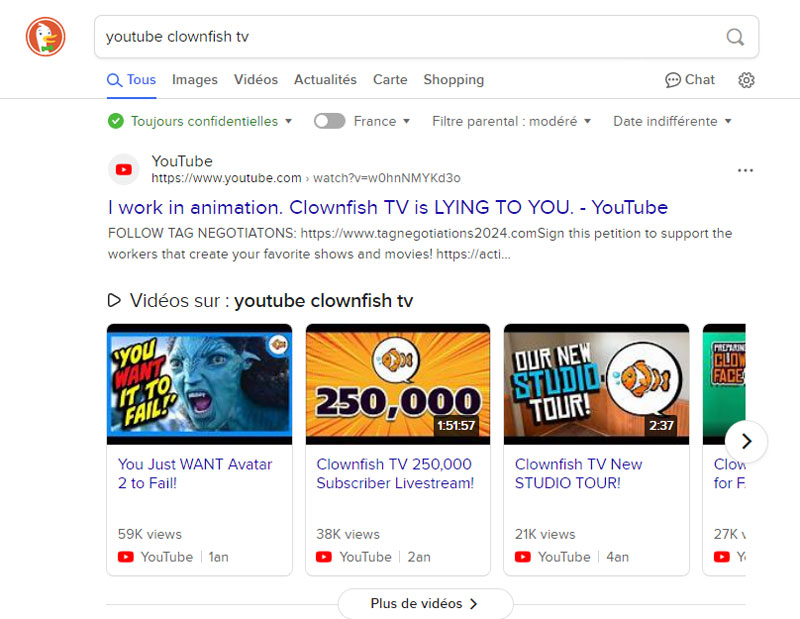Image resolution: width=800 pixels, height=619 pixels.
Task: Open 'Clownfish TV 250,000 Subscriber Livestream!' title
Action: click(395, 474)
